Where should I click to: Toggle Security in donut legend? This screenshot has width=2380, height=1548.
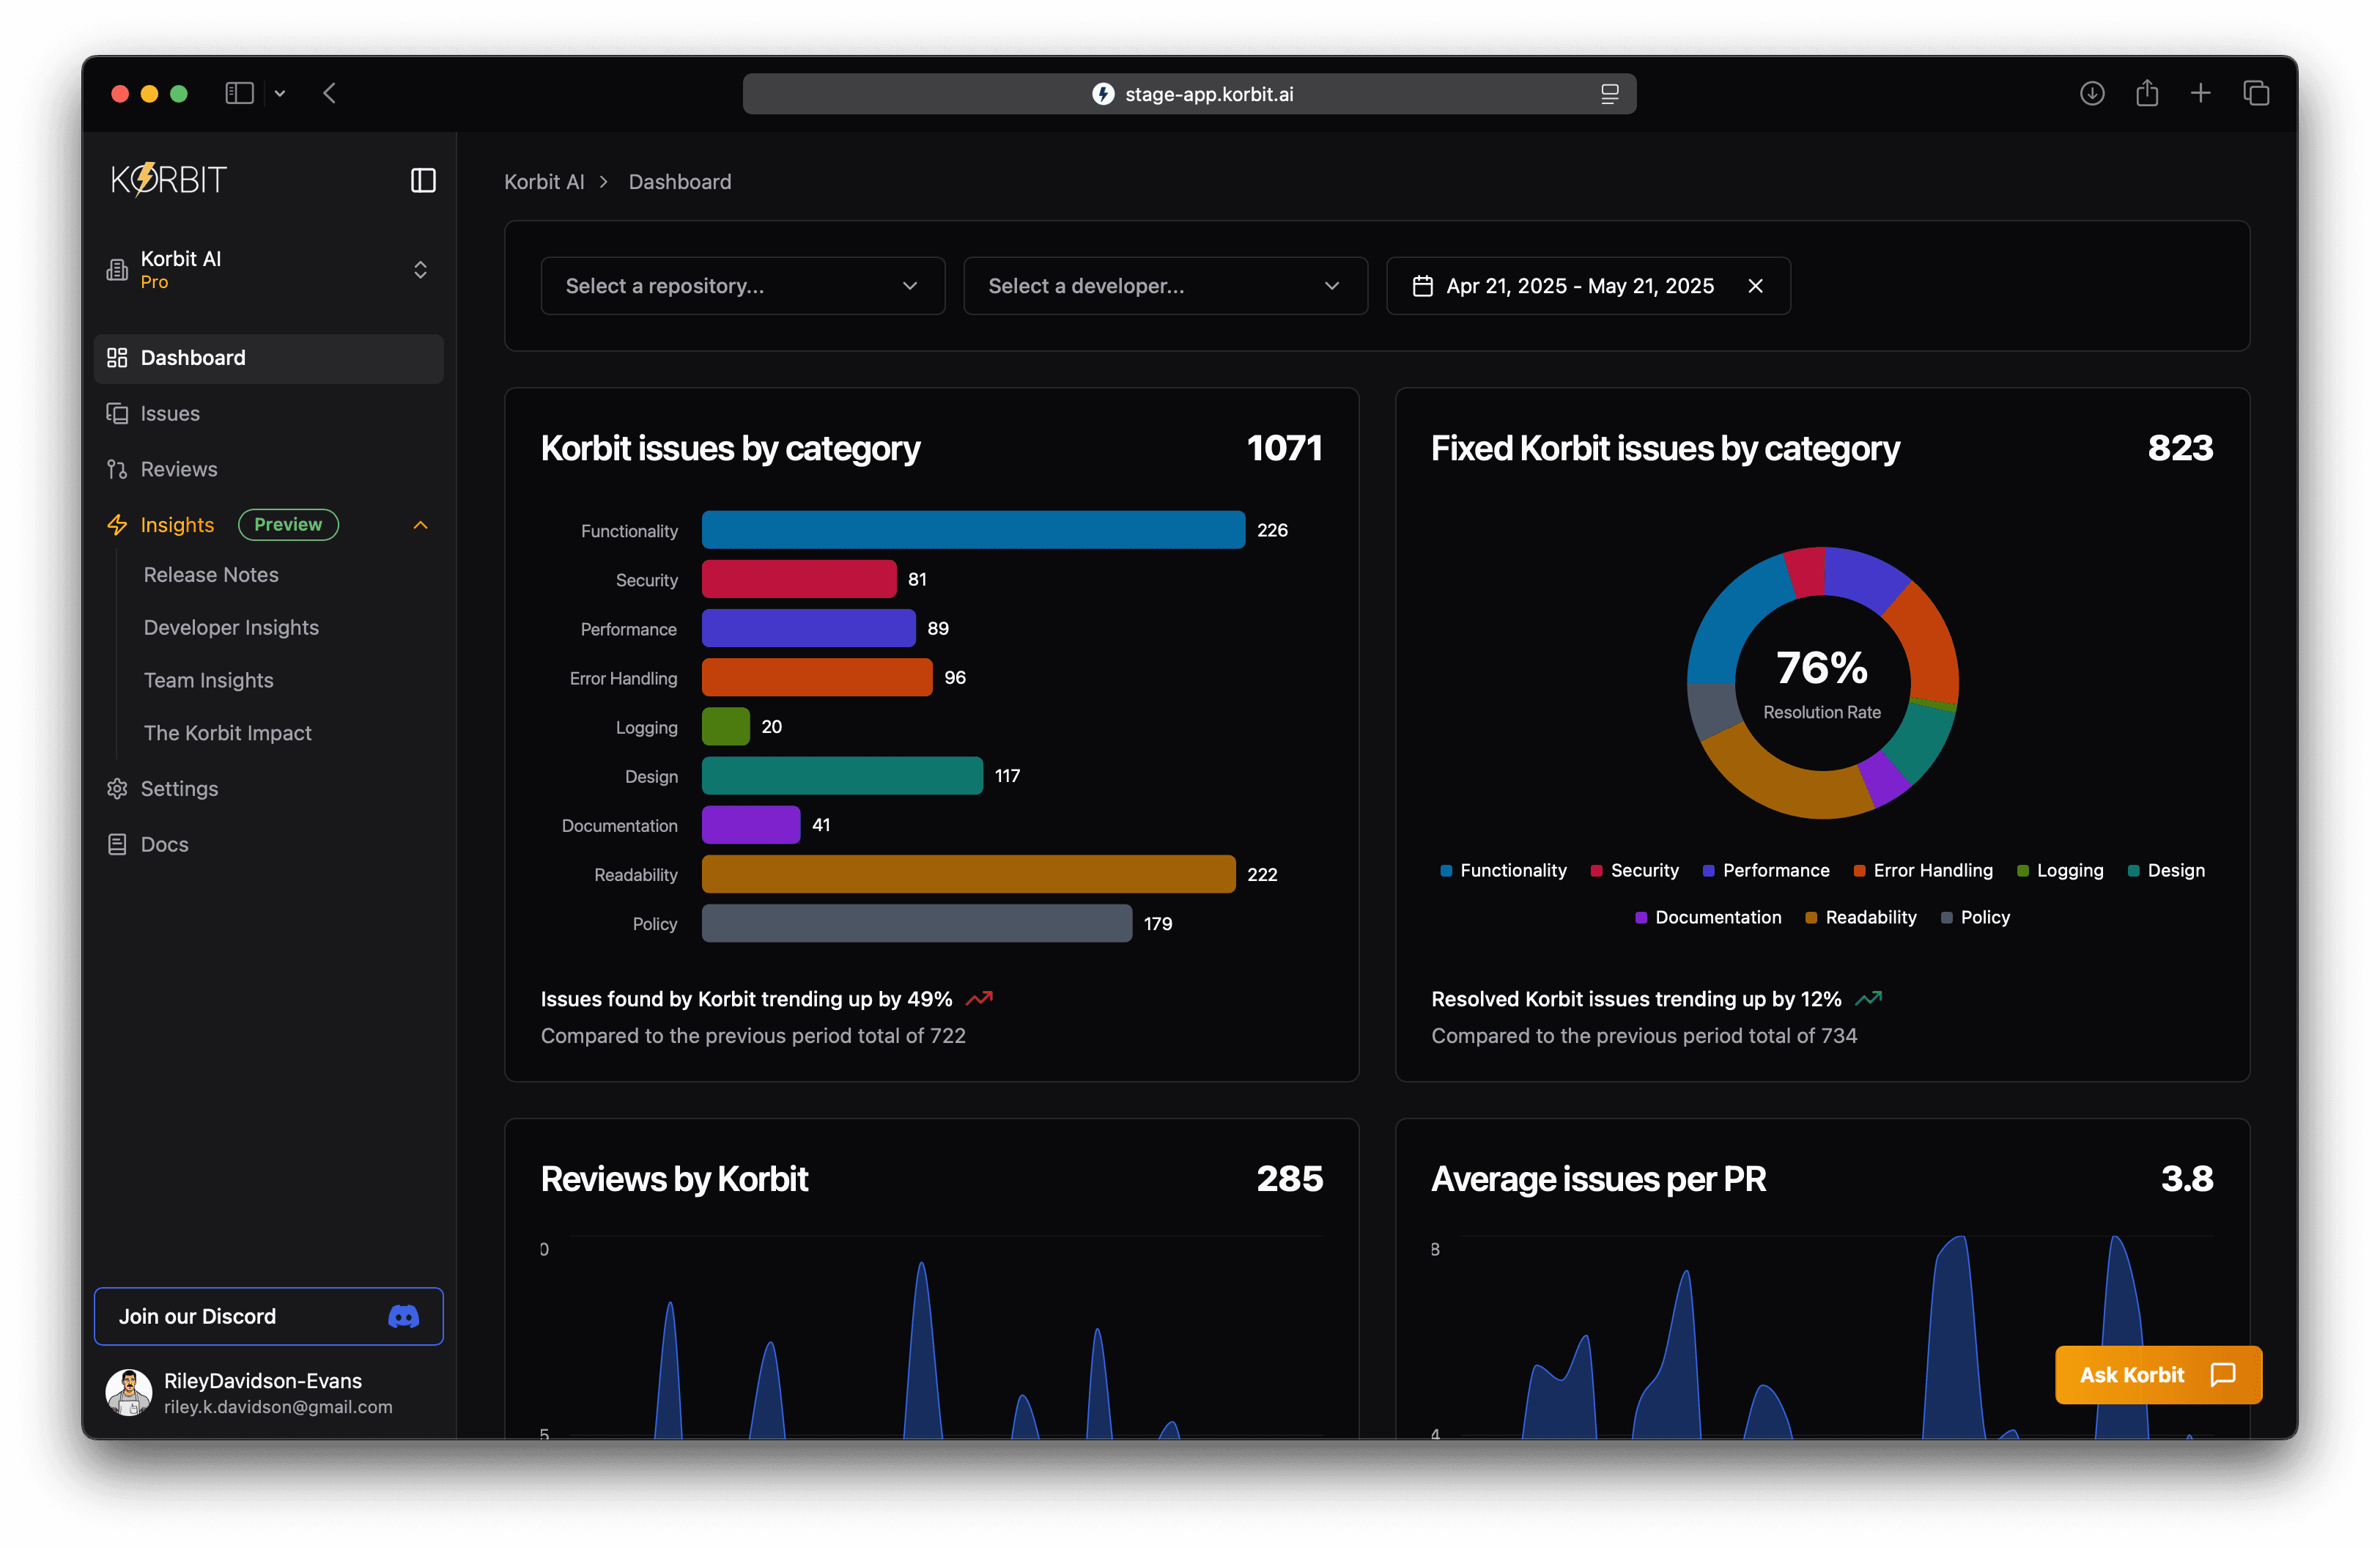coord(1635,871)
